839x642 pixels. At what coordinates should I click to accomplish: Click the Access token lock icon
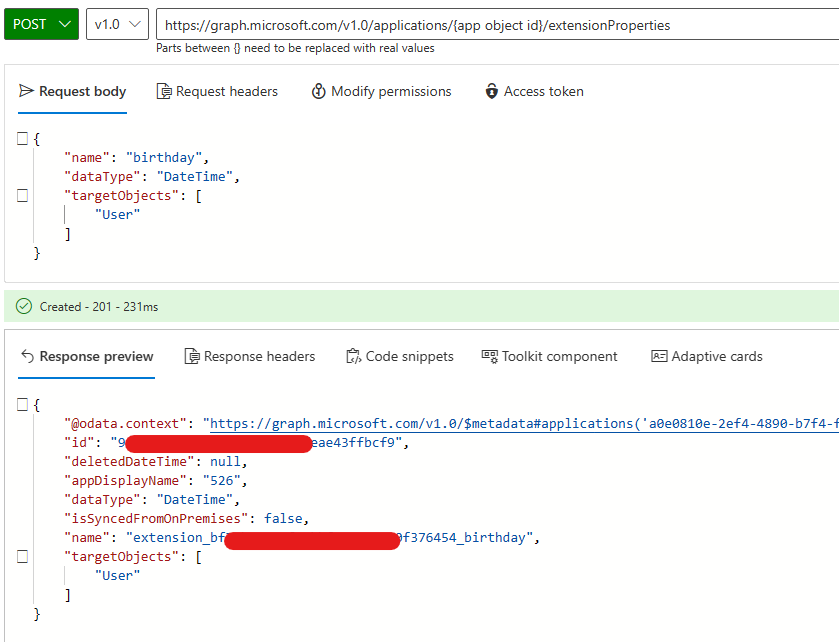491,91
